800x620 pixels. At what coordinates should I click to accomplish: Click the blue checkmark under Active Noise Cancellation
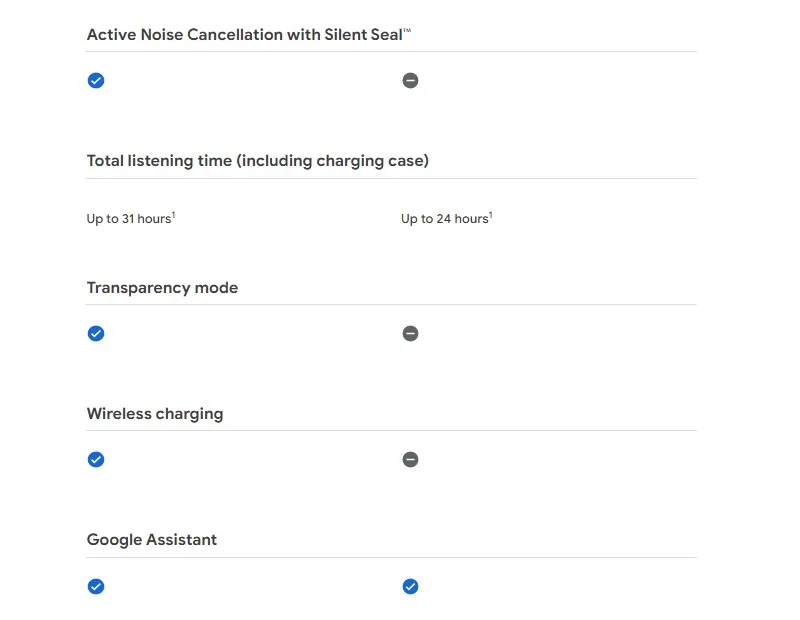click(x=96, y=81)
